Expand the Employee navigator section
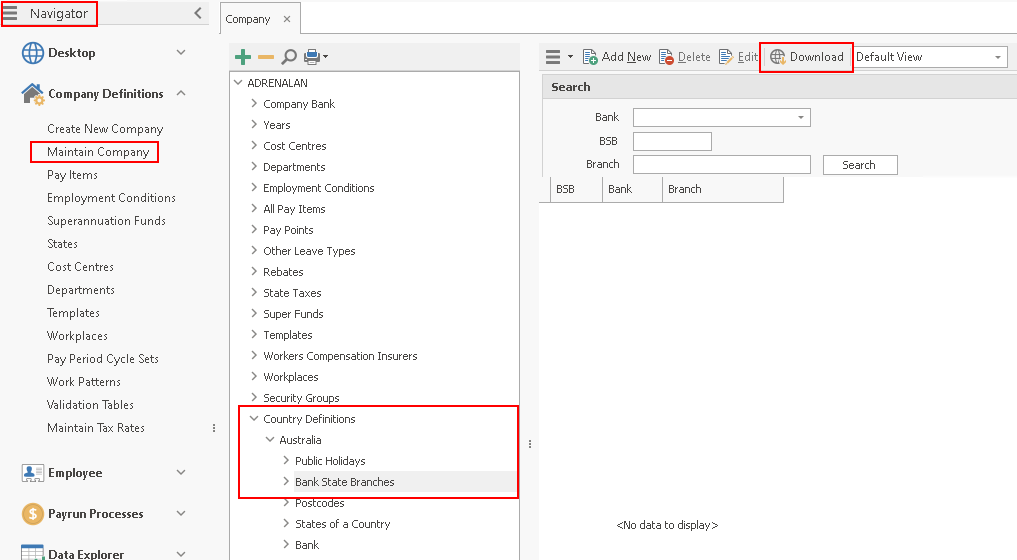The height and width of the screenshot is (560, 1017). point(181,473)
